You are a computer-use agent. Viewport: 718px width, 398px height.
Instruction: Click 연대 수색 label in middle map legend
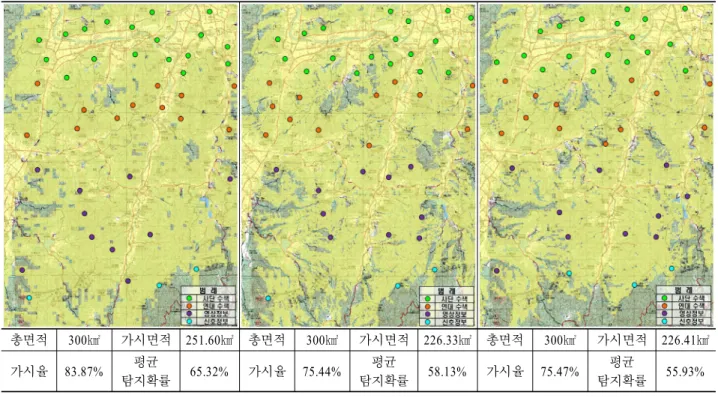pos(454,306)
